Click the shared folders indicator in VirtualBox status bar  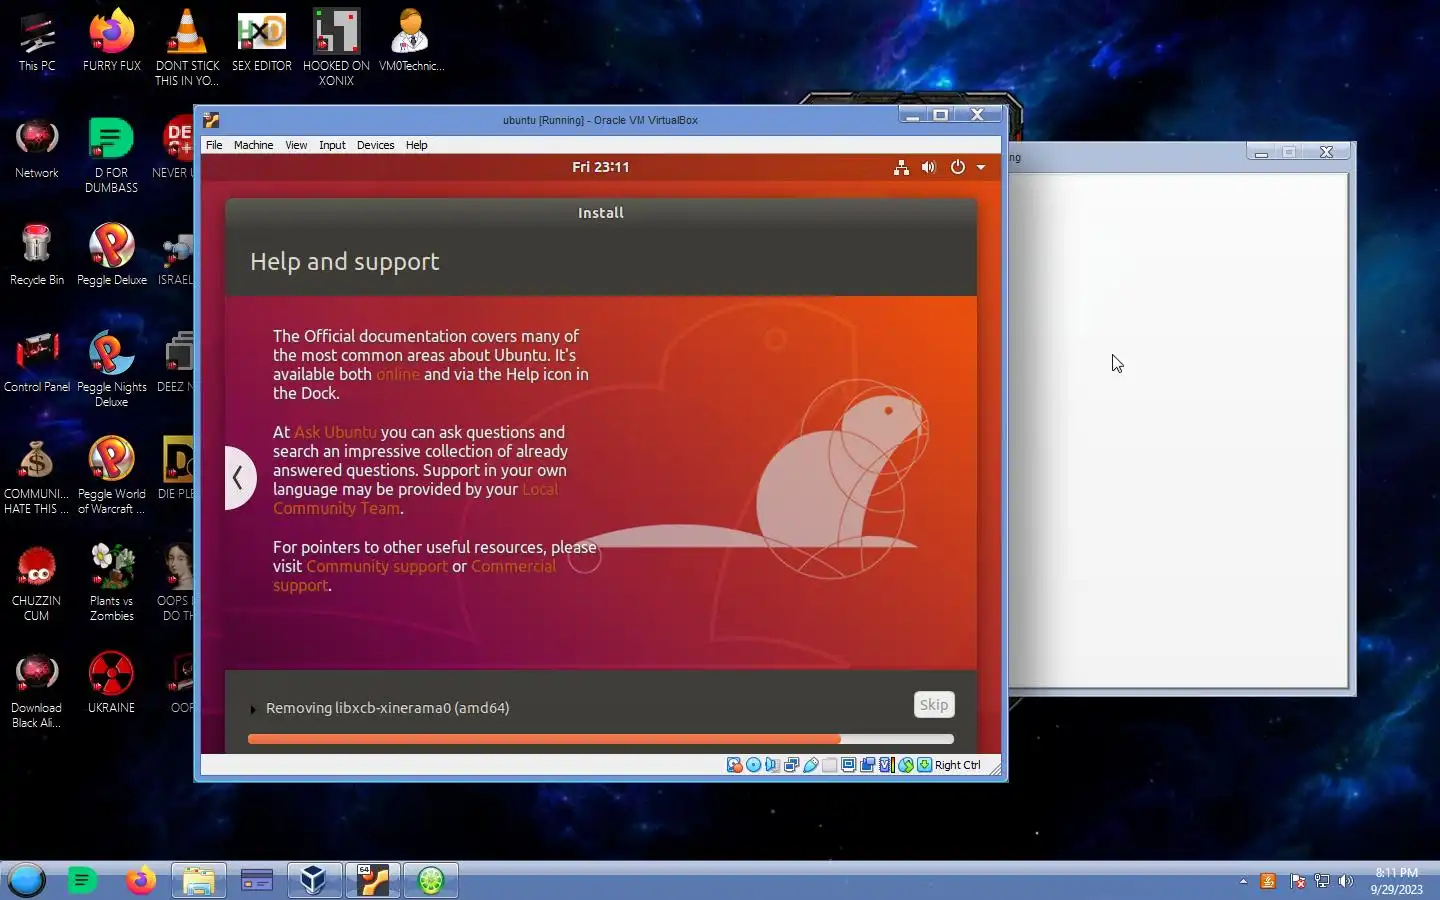pos(829,765)
